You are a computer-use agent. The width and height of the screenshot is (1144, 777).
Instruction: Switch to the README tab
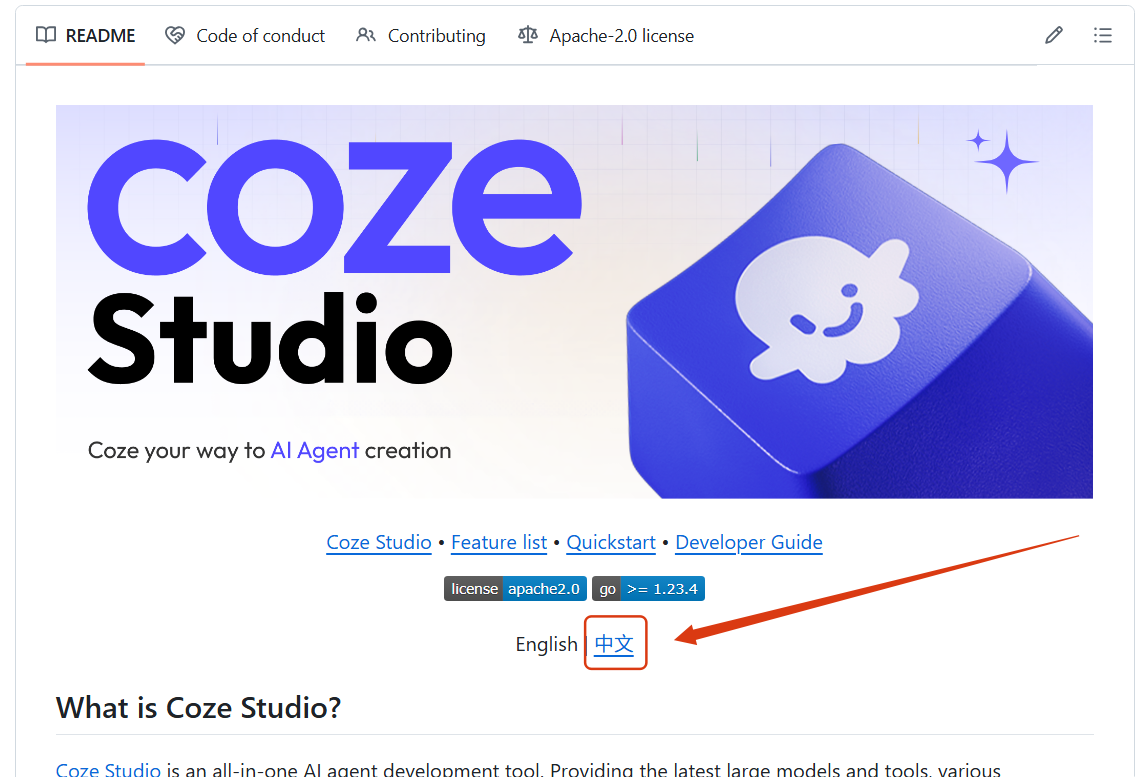point(85,36)
